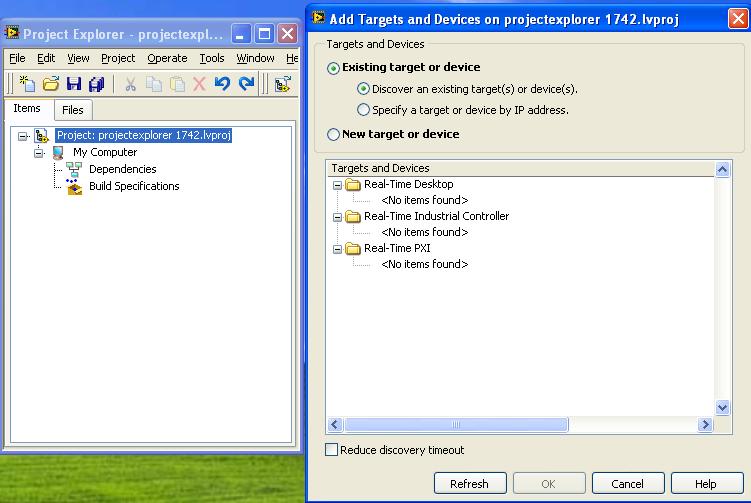Open the Operate menu
This screenshot has height=503, width=751.
167,58
